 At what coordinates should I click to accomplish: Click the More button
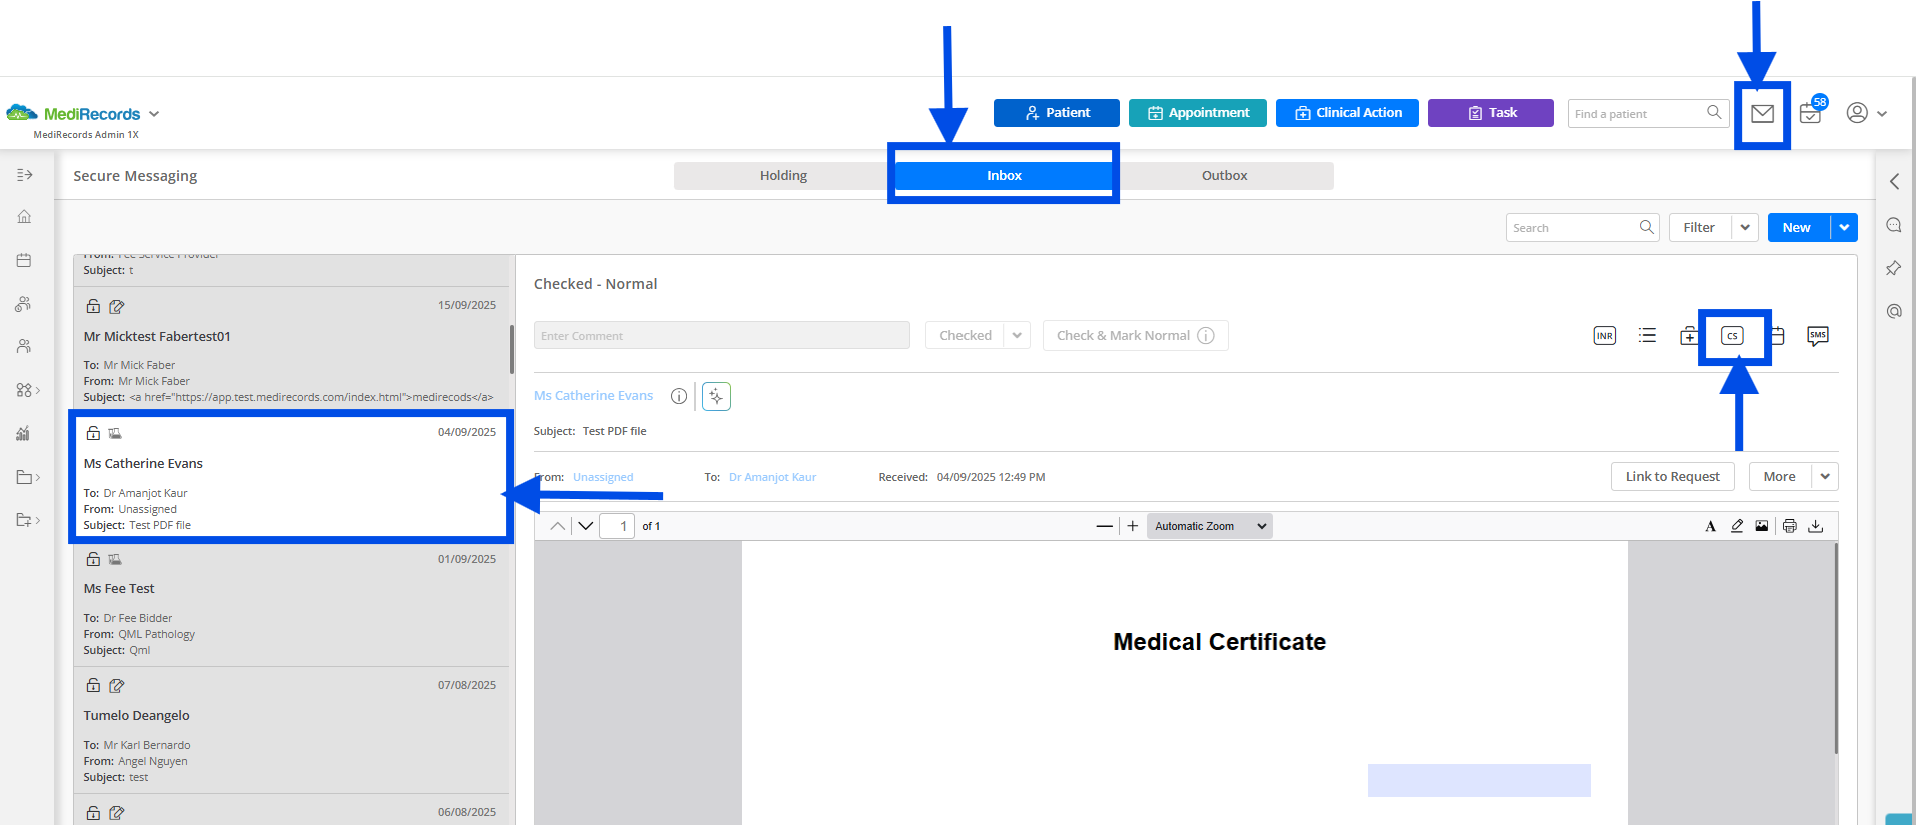tap(1780, 477)
